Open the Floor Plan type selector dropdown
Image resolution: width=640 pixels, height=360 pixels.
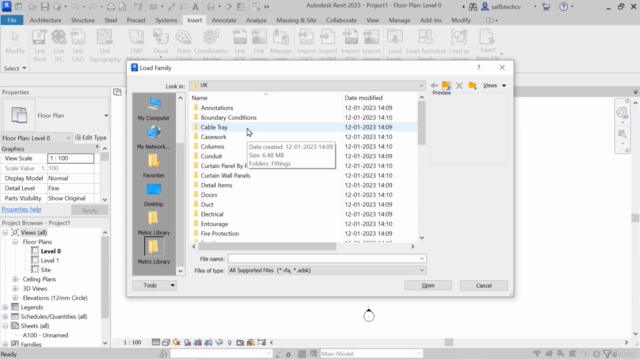[x=106, y=116]
